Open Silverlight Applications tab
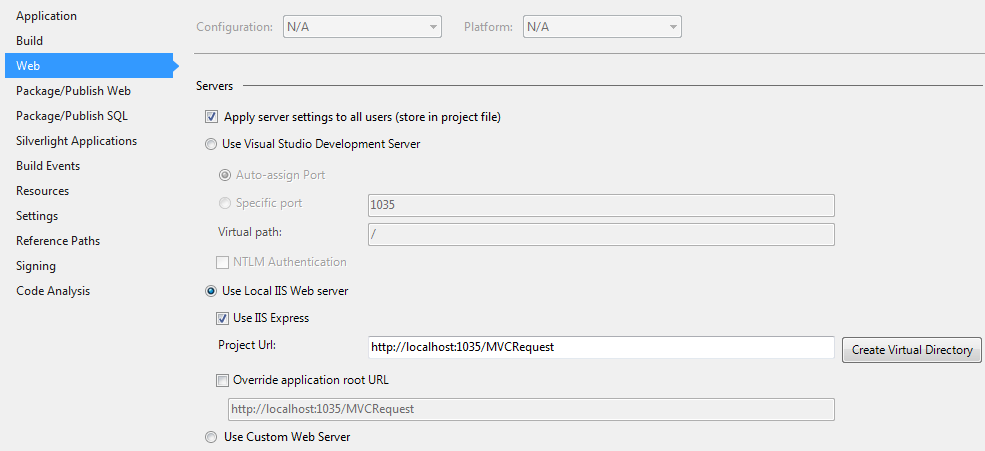 click(x=77, y=141)
